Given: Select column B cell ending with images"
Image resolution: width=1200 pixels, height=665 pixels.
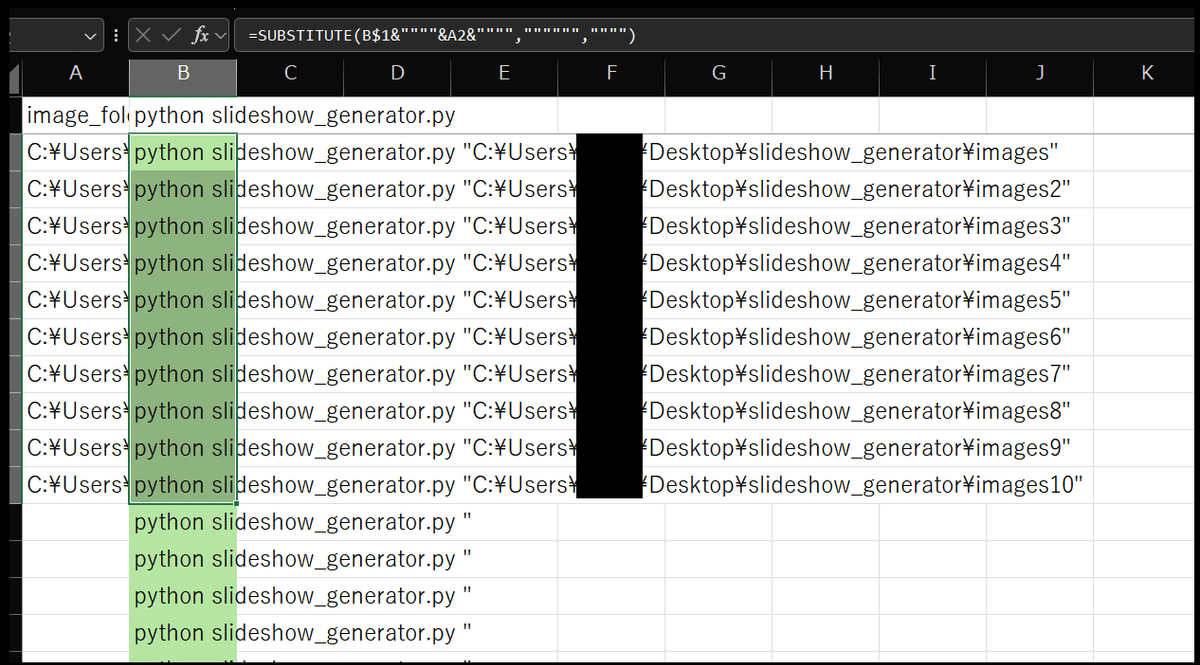Looking at the screenshot, I should pyautogui.click(x=183, y=152).
